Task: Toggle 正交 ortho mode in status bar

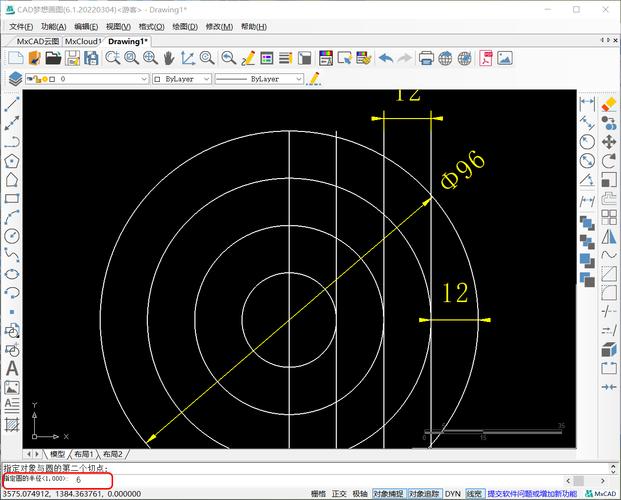Action: [339, 493]
